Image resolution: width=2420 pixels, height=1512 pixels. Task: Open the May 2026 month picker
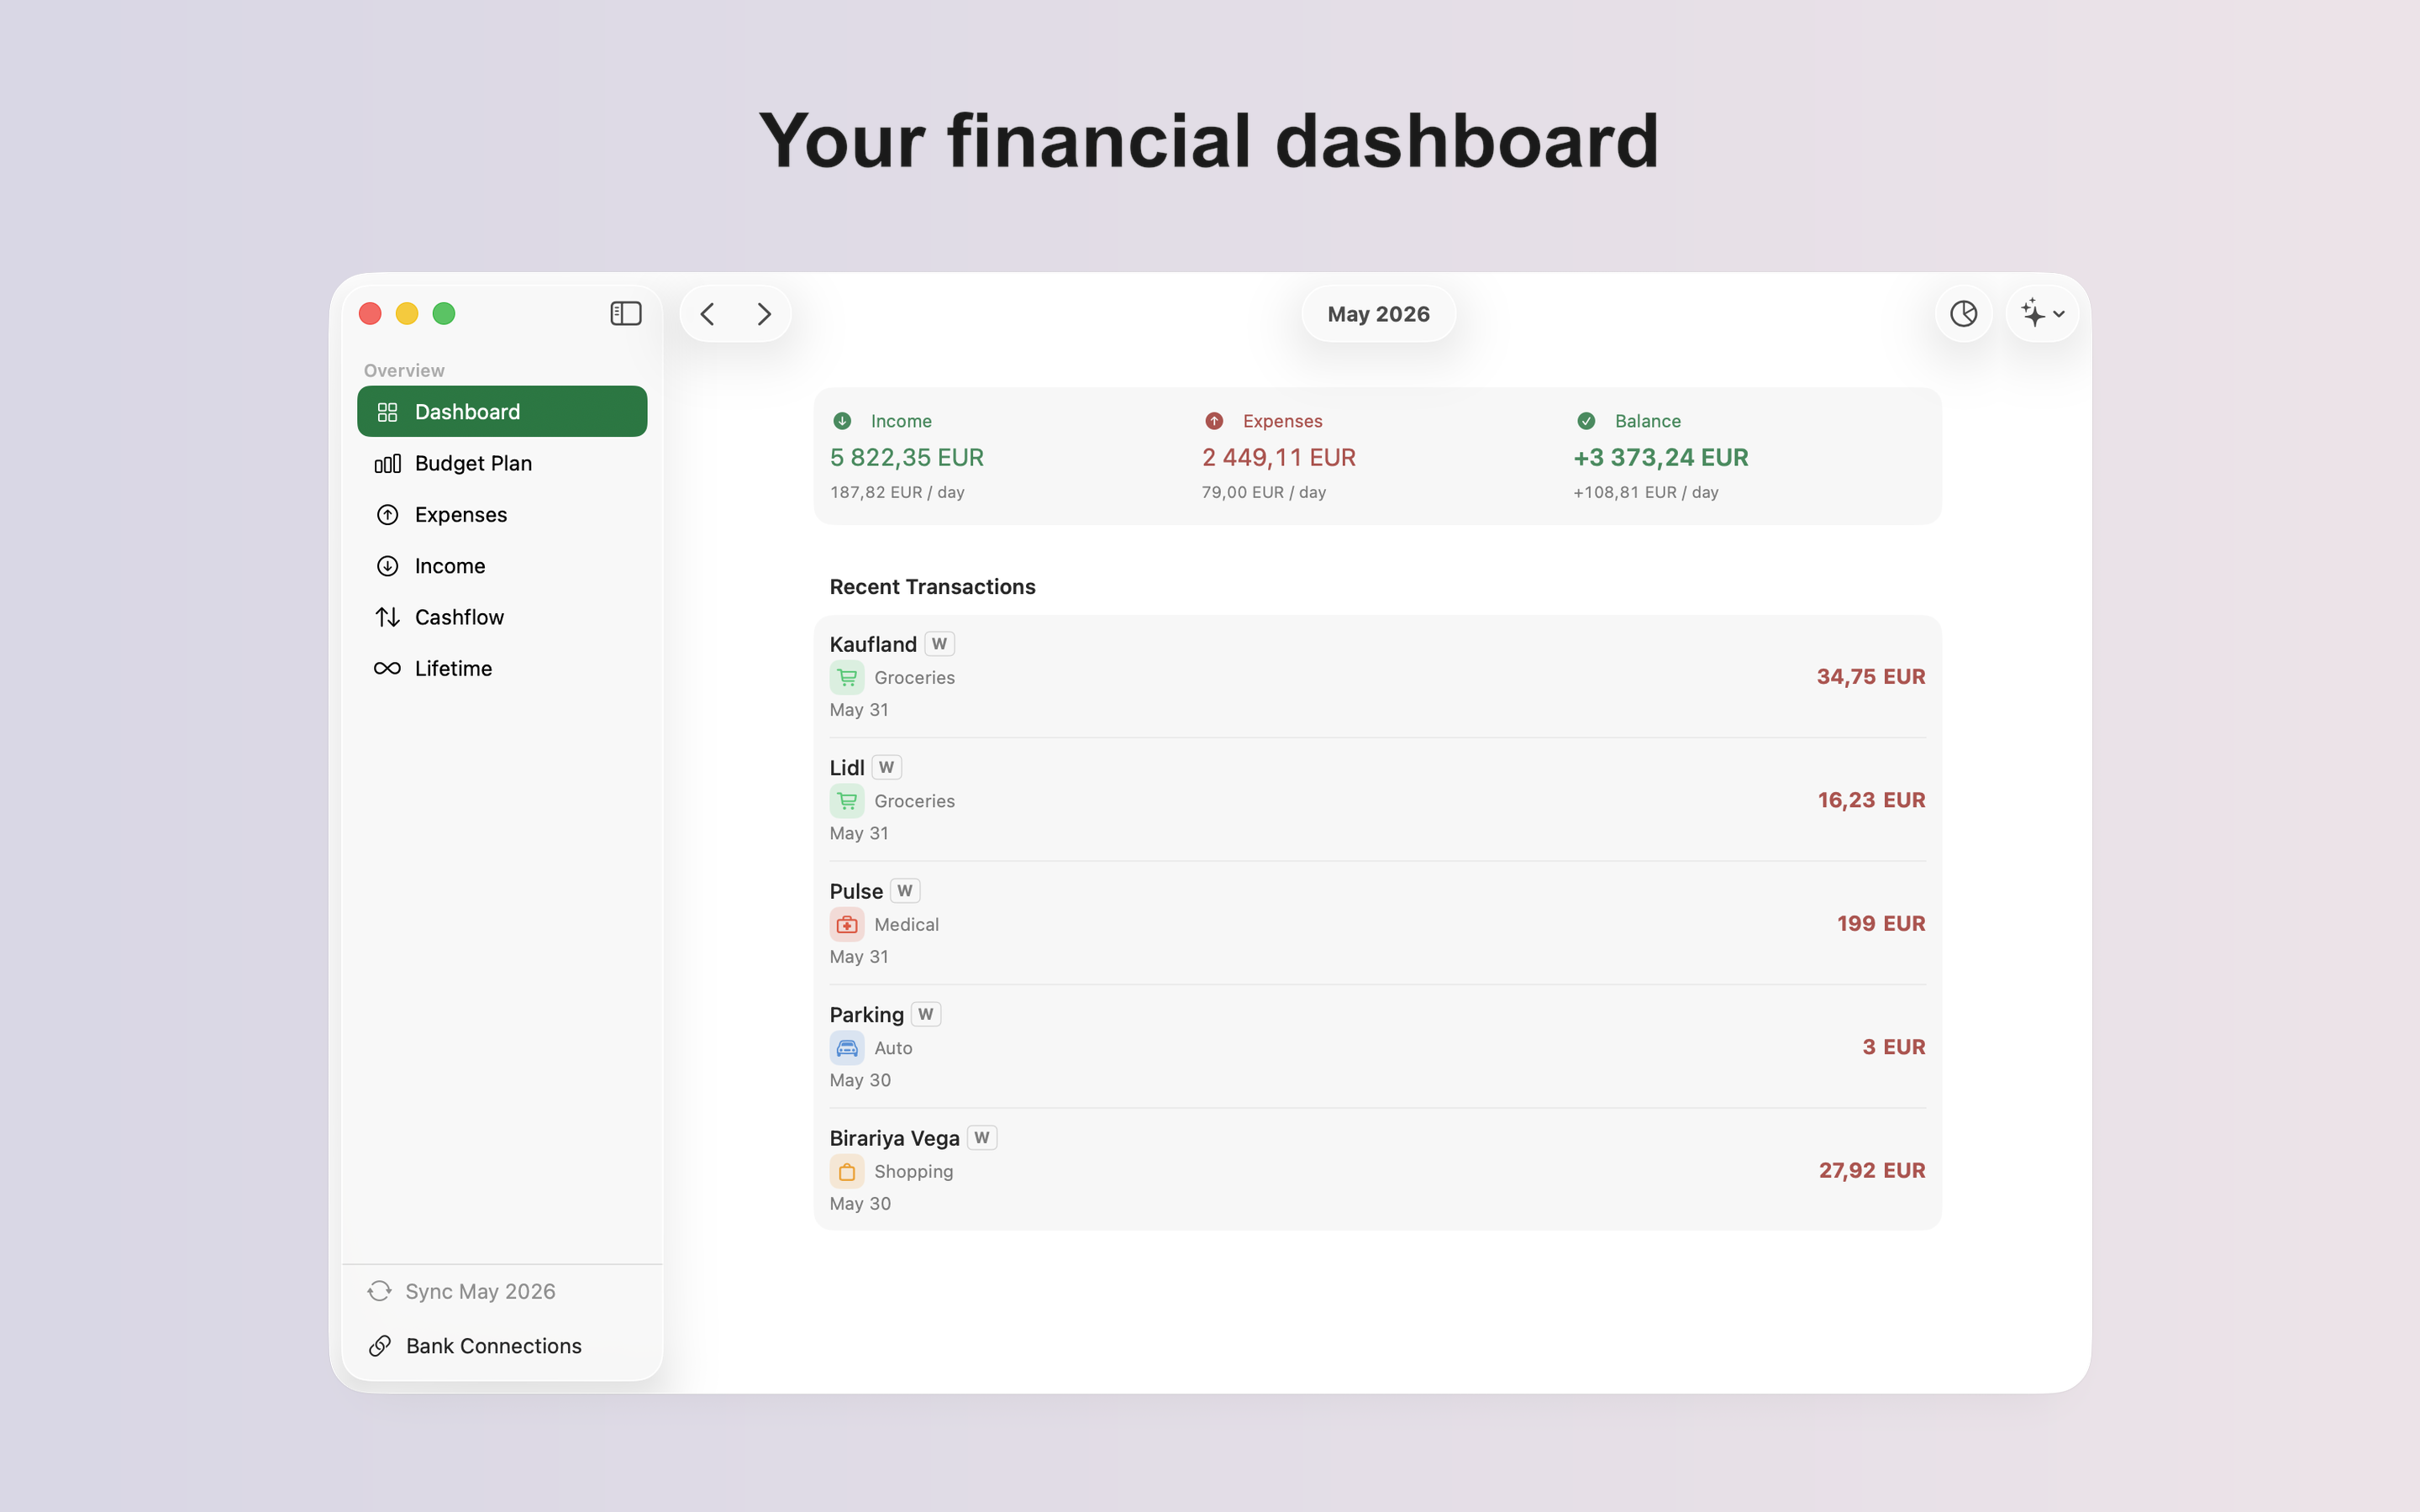(x=1378, y=314)
